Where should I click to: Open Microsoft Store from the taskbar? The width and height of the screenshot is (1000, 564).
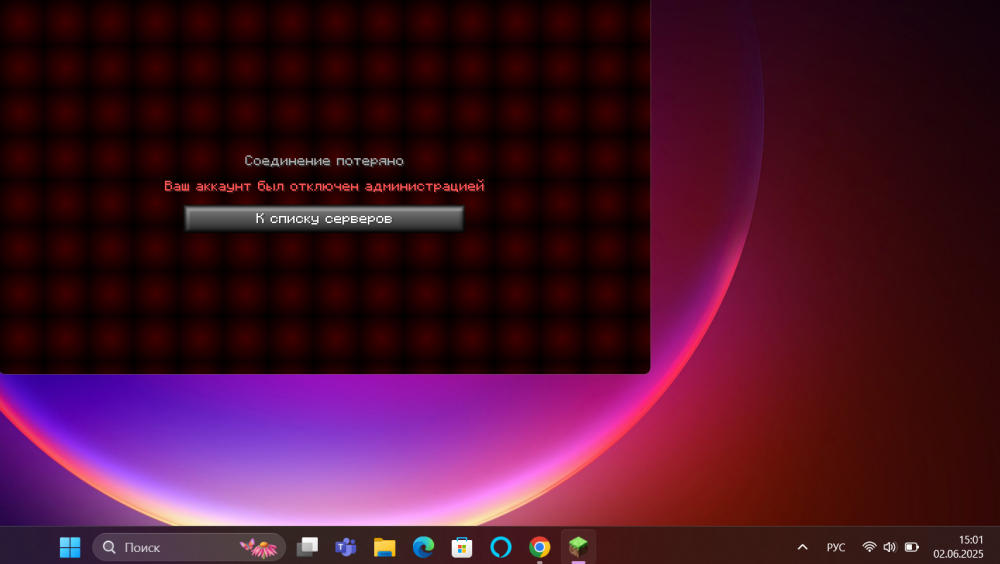462,547
